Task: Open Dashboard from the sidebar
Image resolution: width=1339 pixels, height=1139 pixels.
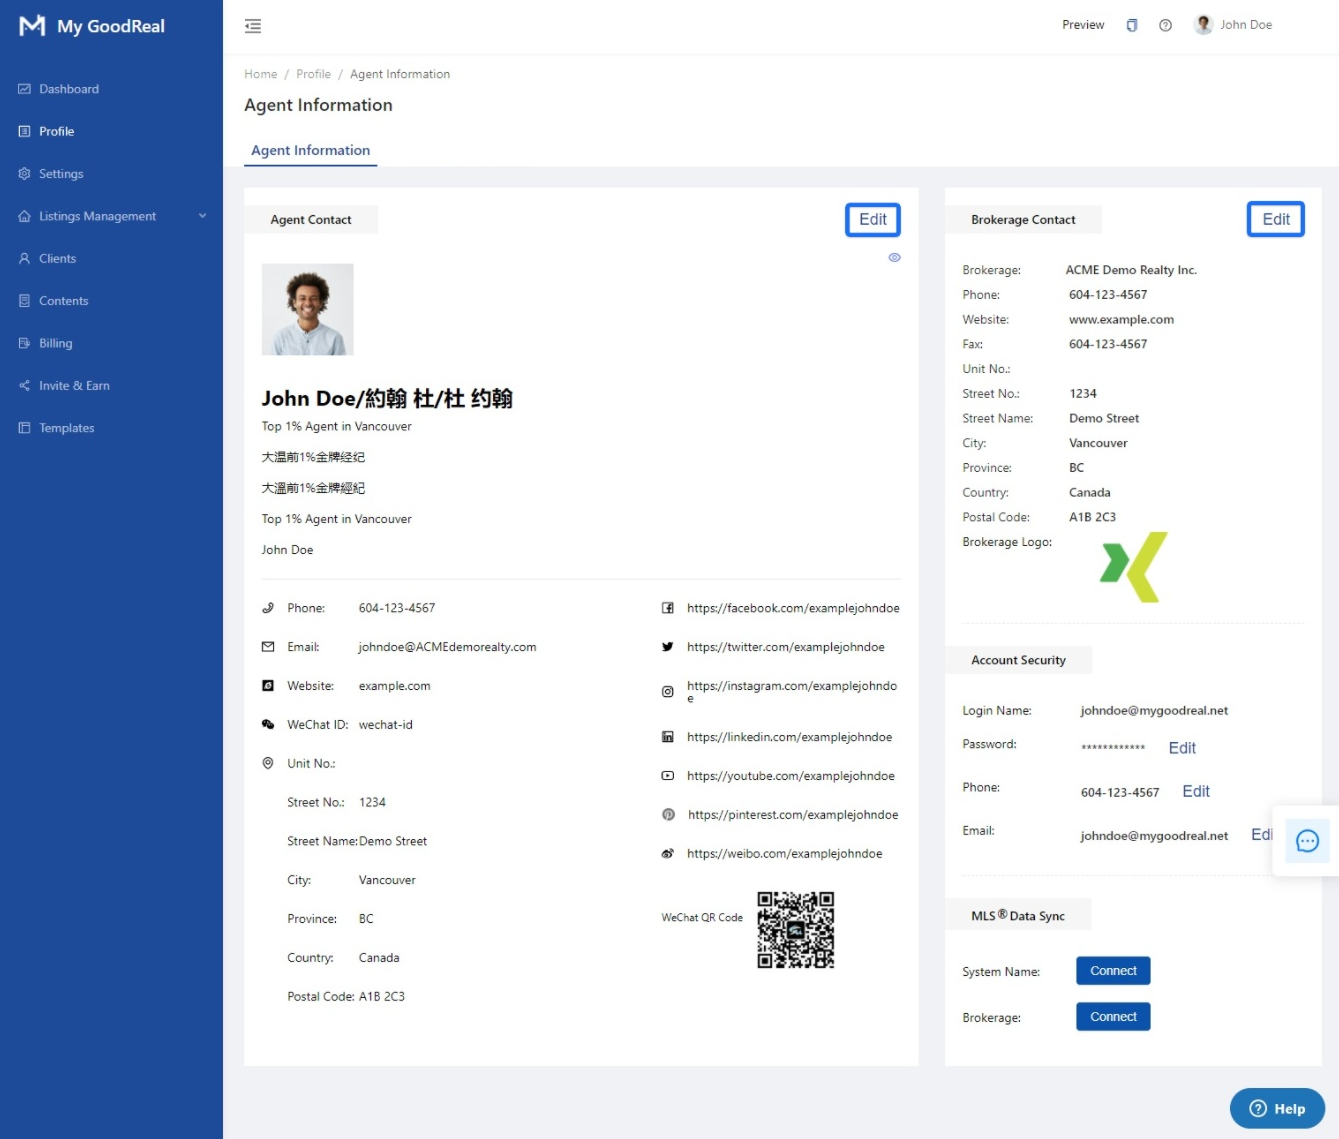Action: point(68,89)
